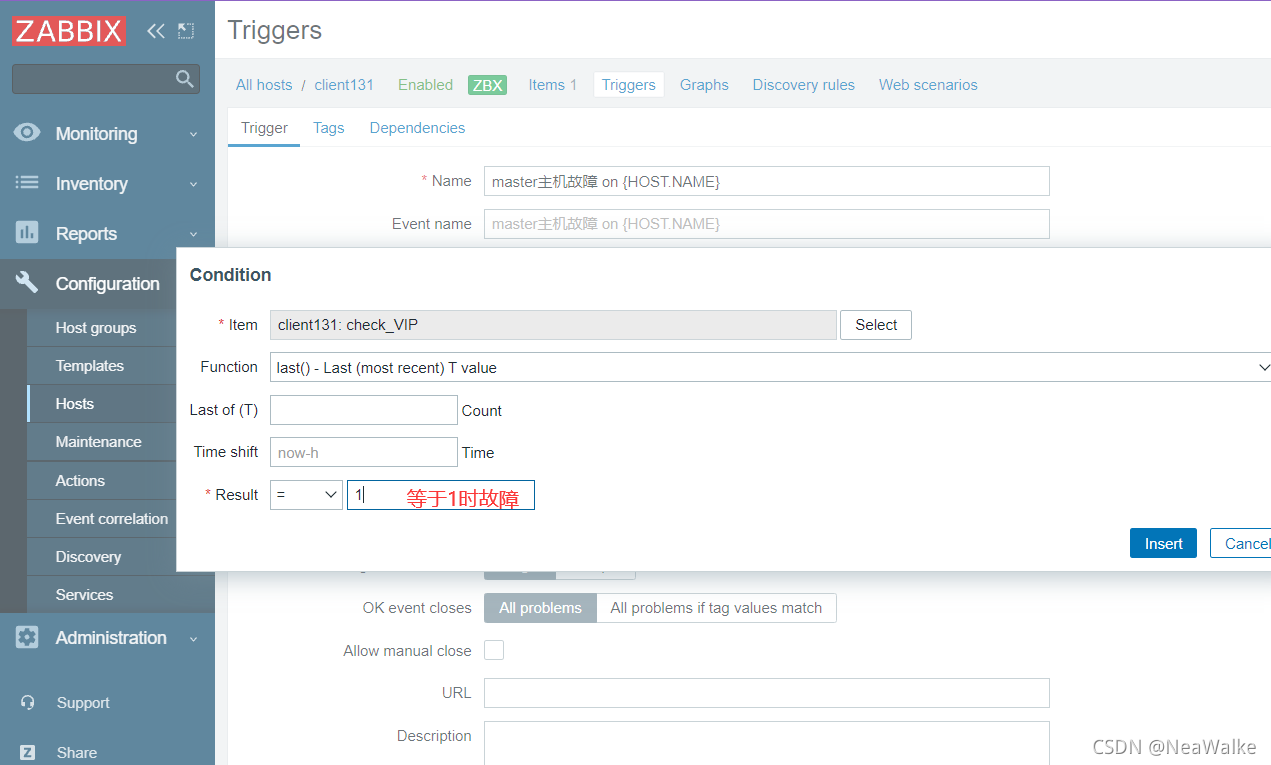Click the Monitoring eye icon
Viewport: 1271px width, 765px height.
[x=27, y=133]
